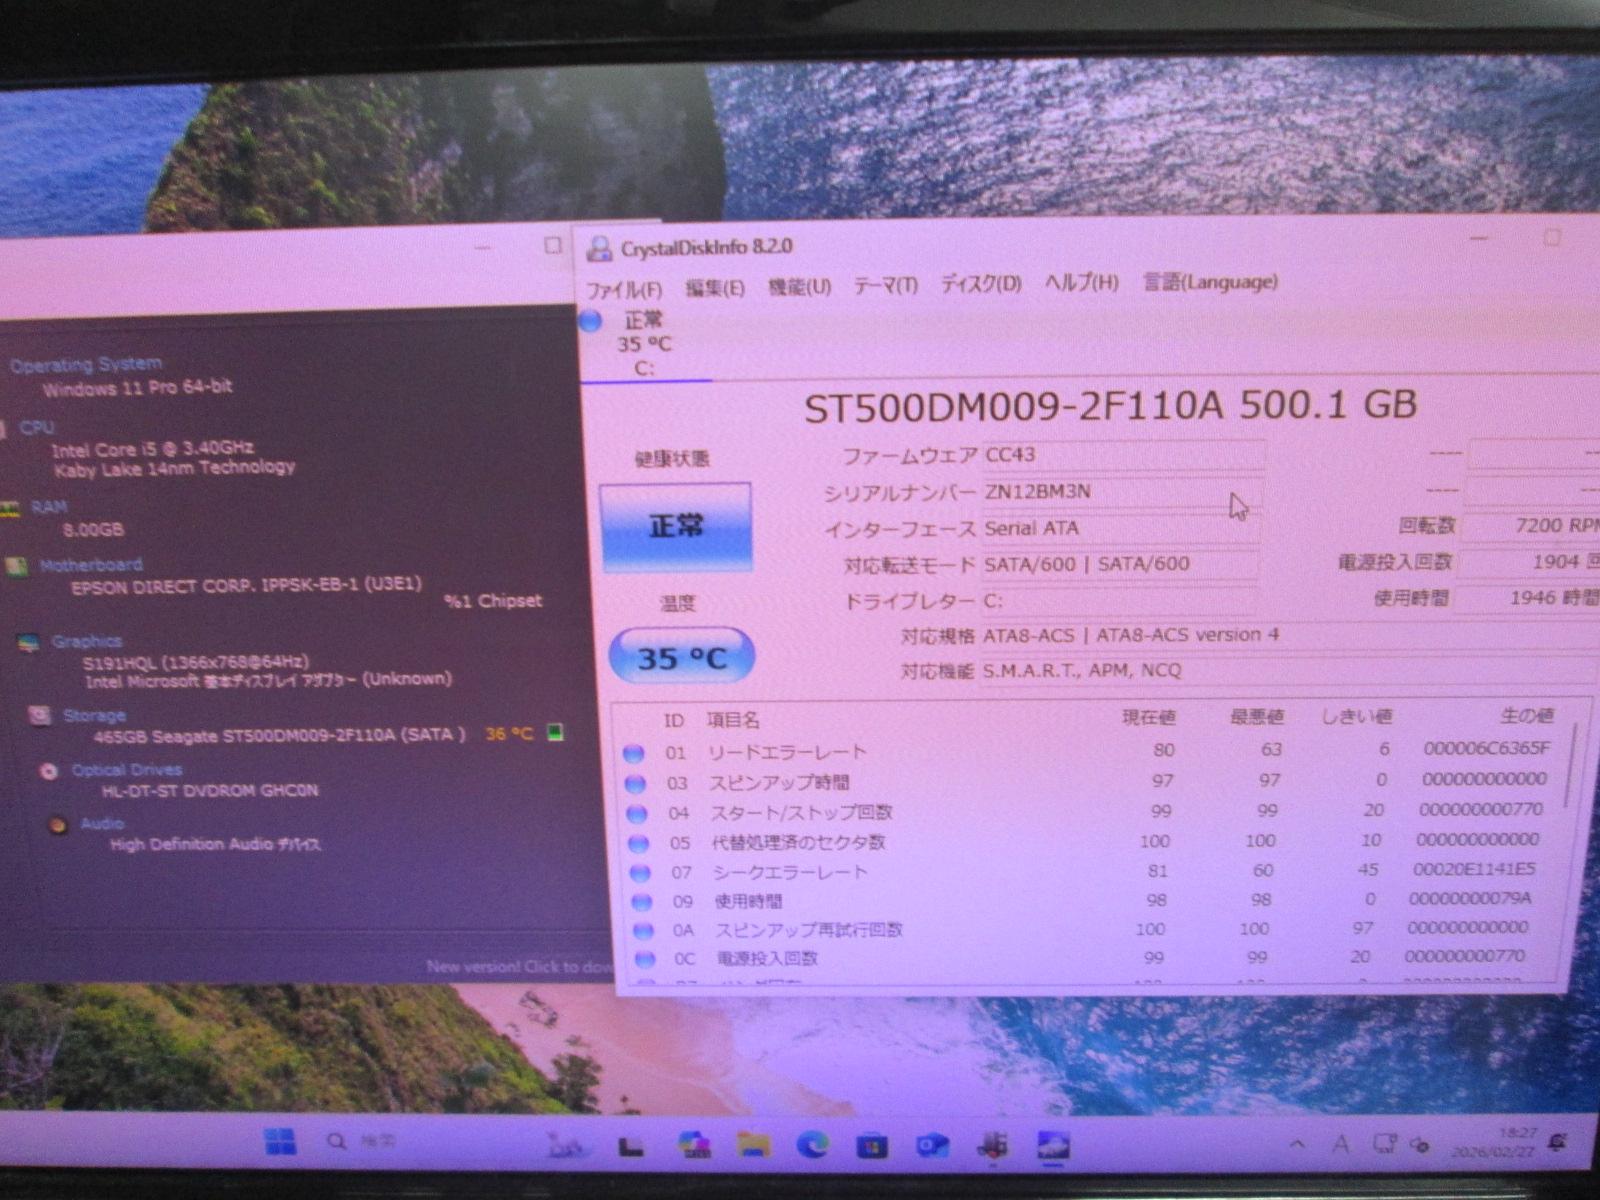The image size is (1600, 1200).
Task: Open File Explorer from the taskbar
Action: pos(753,1144)
